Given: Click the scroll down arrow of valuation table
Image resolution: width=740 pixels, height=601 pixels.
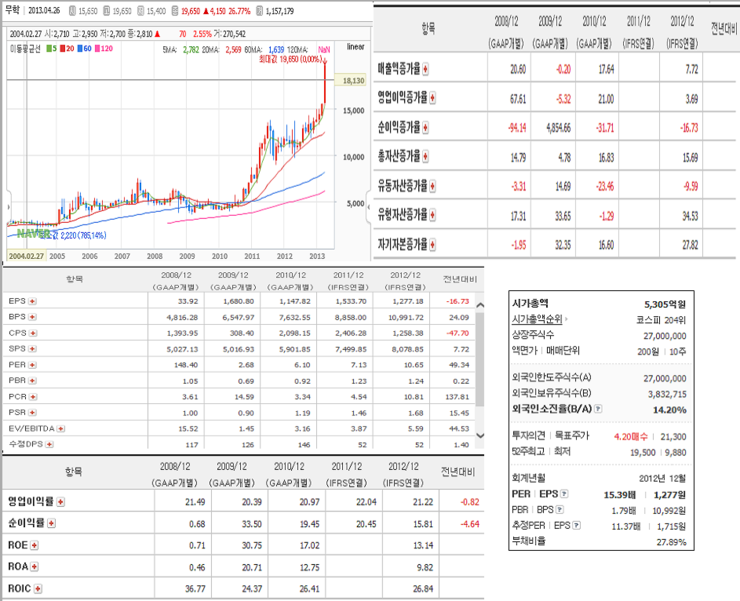Looking at the screenshot, I should click(480, 435).
